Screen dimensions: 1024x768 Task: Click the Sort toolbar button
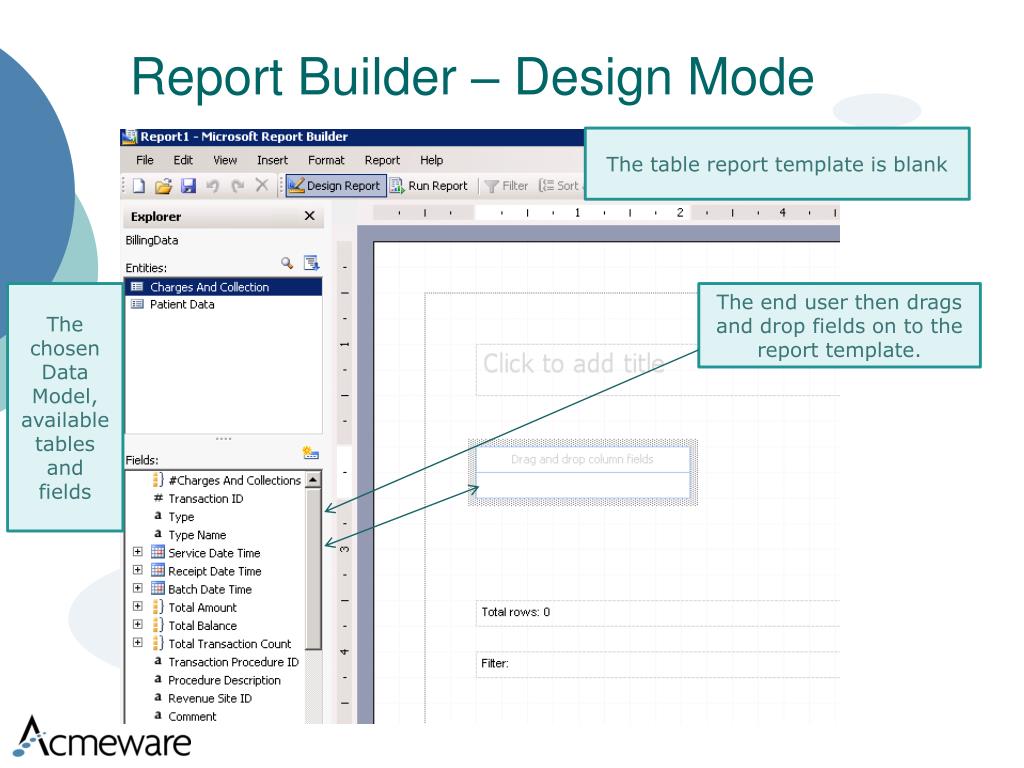tap(559, 185)
